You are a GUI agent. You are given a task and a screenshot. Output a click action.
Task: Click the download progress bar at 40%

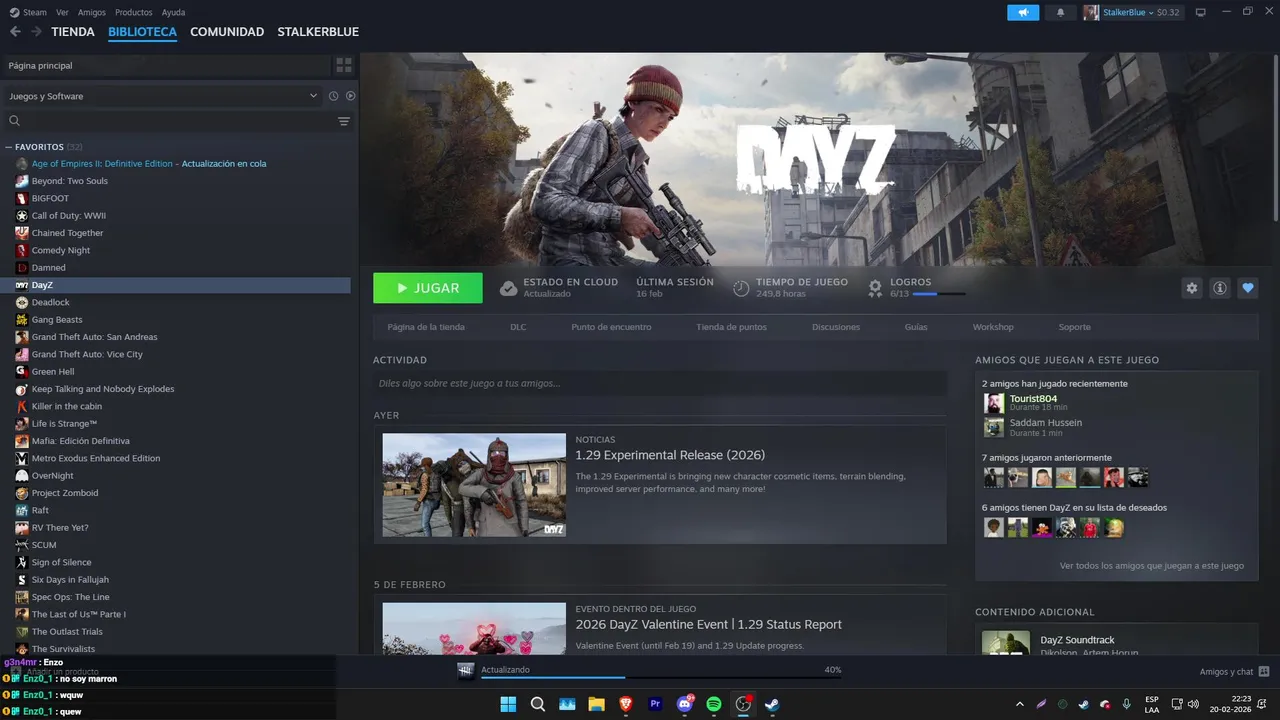click(661, 677)
